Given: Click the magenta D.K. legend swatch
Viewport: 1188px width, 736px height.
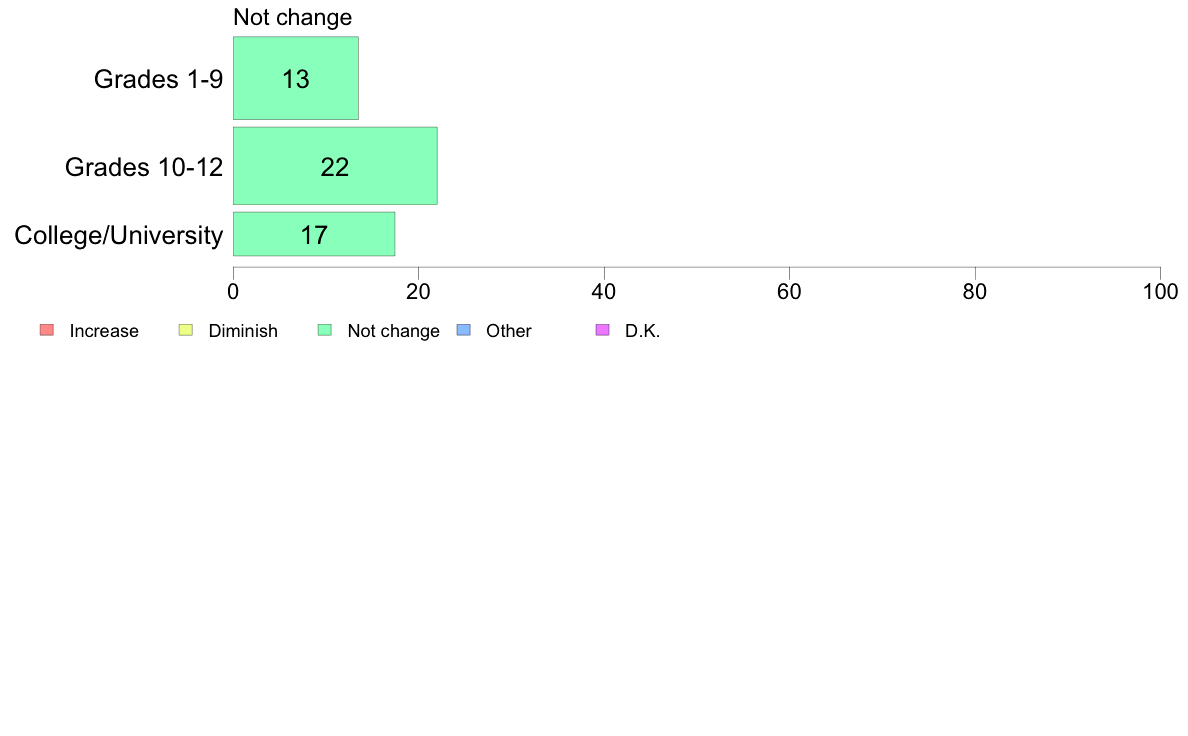Looking at the screenshot, I should 603,330.
